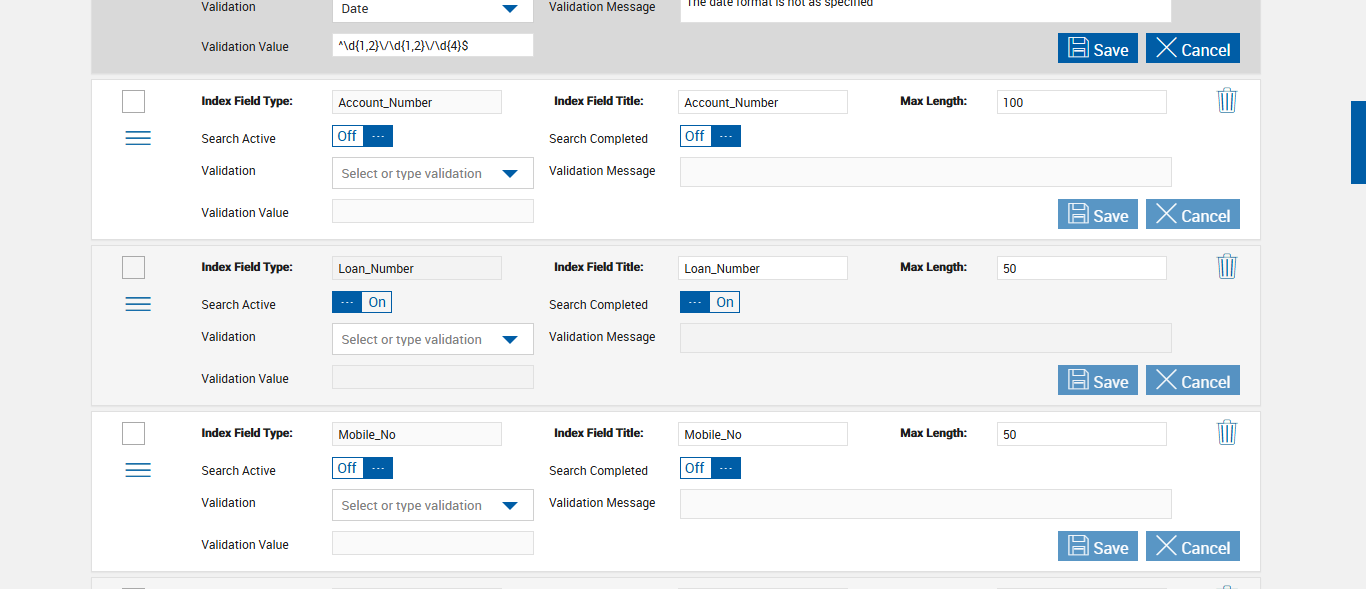
Task: Remove the Mobile_No field using trash icon
Action: pos(1227,432)
